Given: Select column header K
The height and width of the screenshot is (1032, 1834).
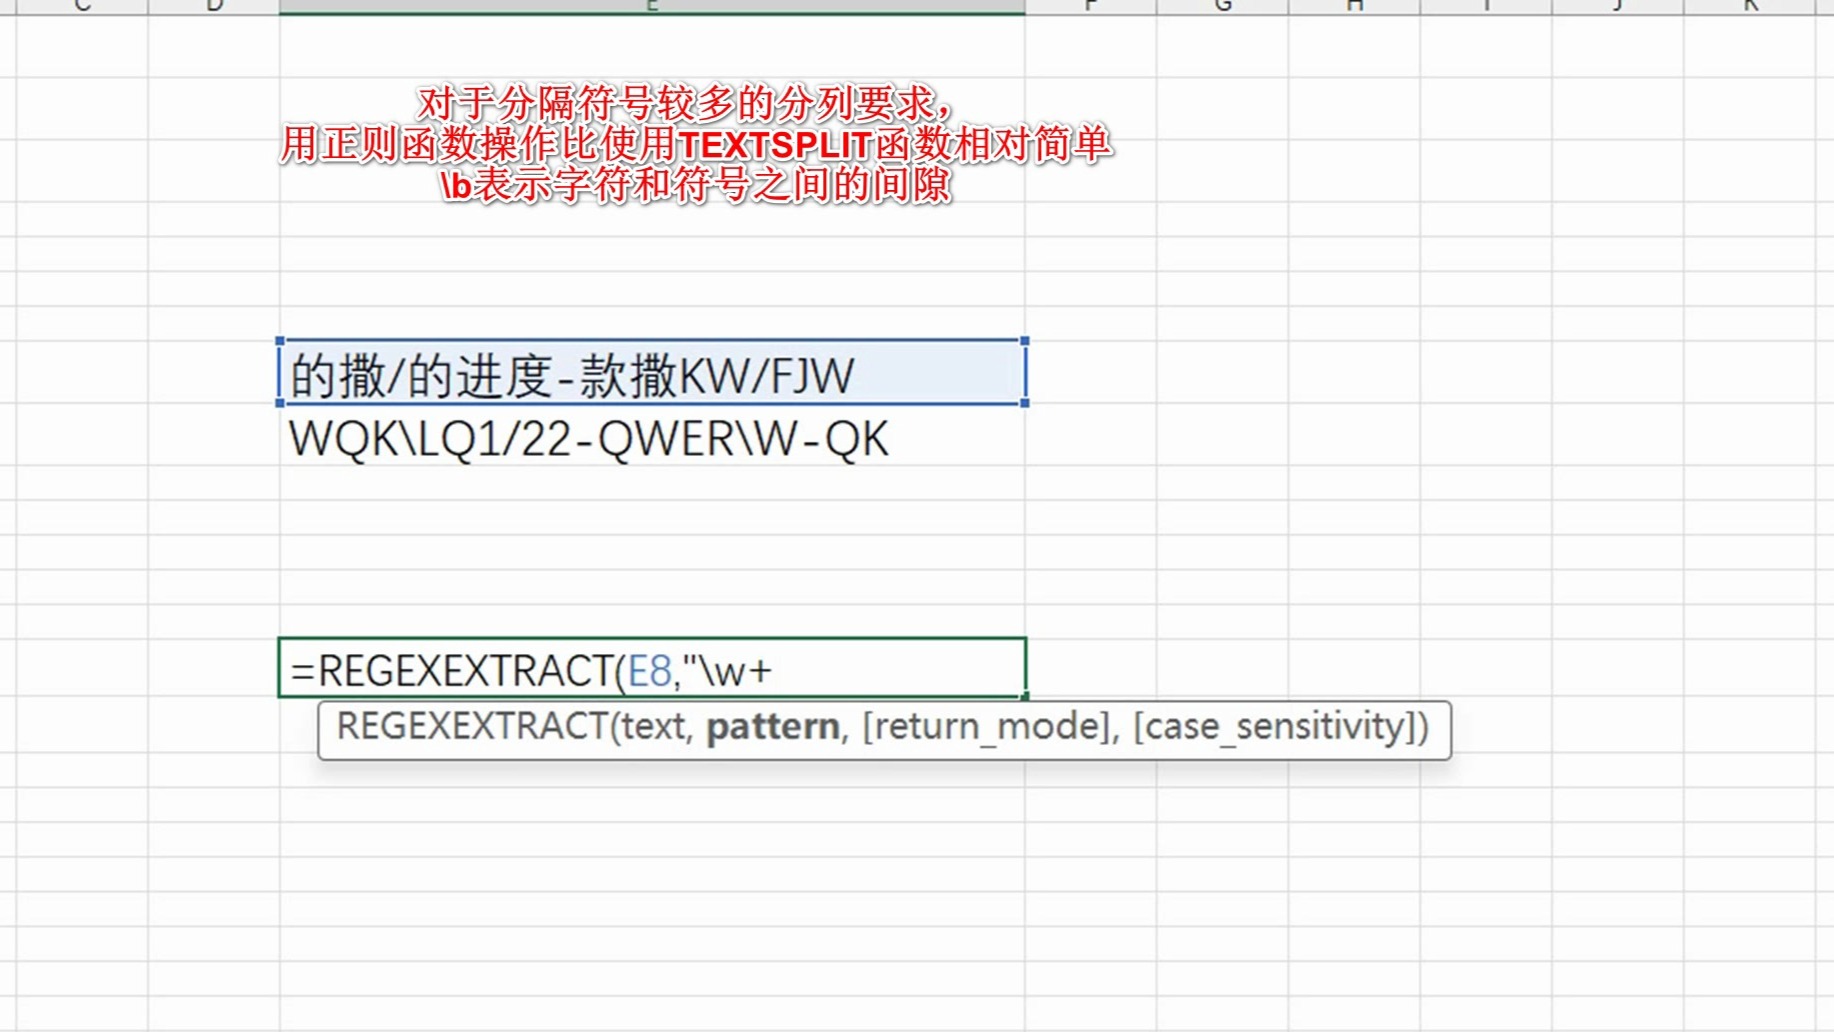Looking at the screenshot, I should (x=1750, y=8).
